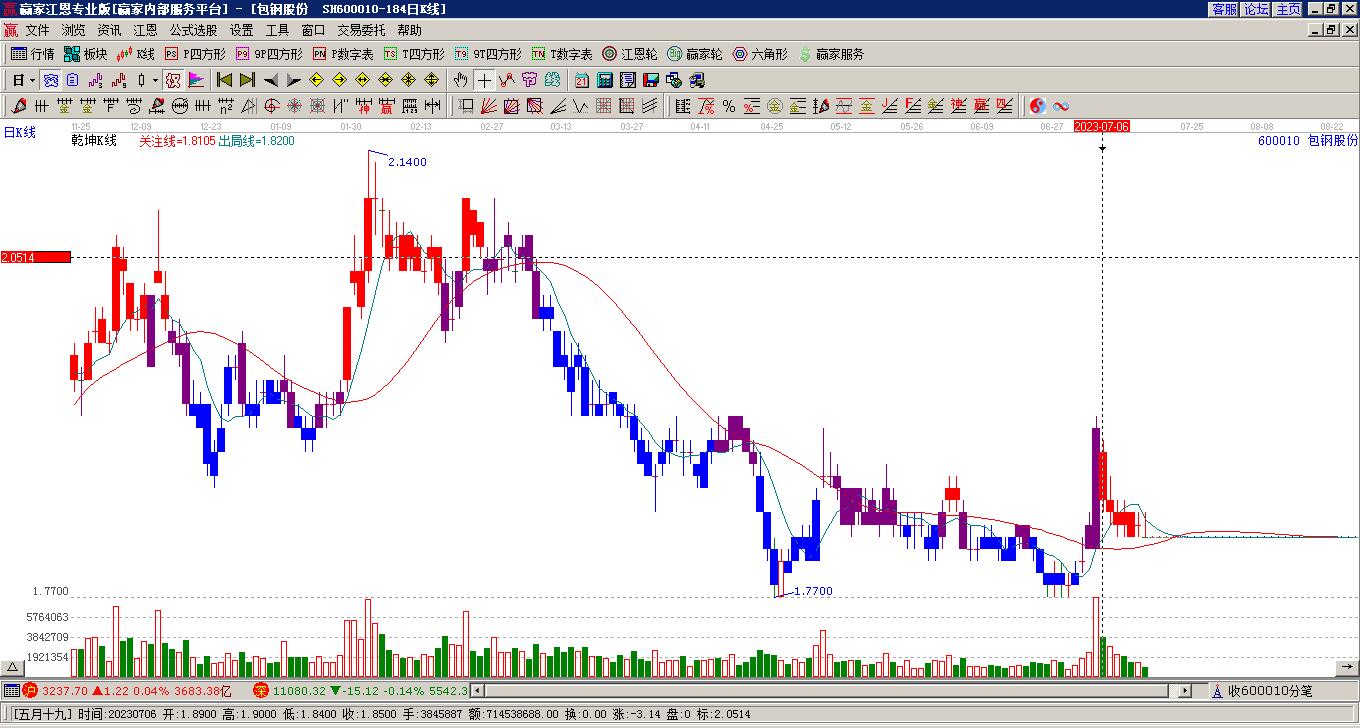Viewport: 1360px width, 728px height.
Task: Open the T四方形 tool
Action: click(x=414, y=54)
